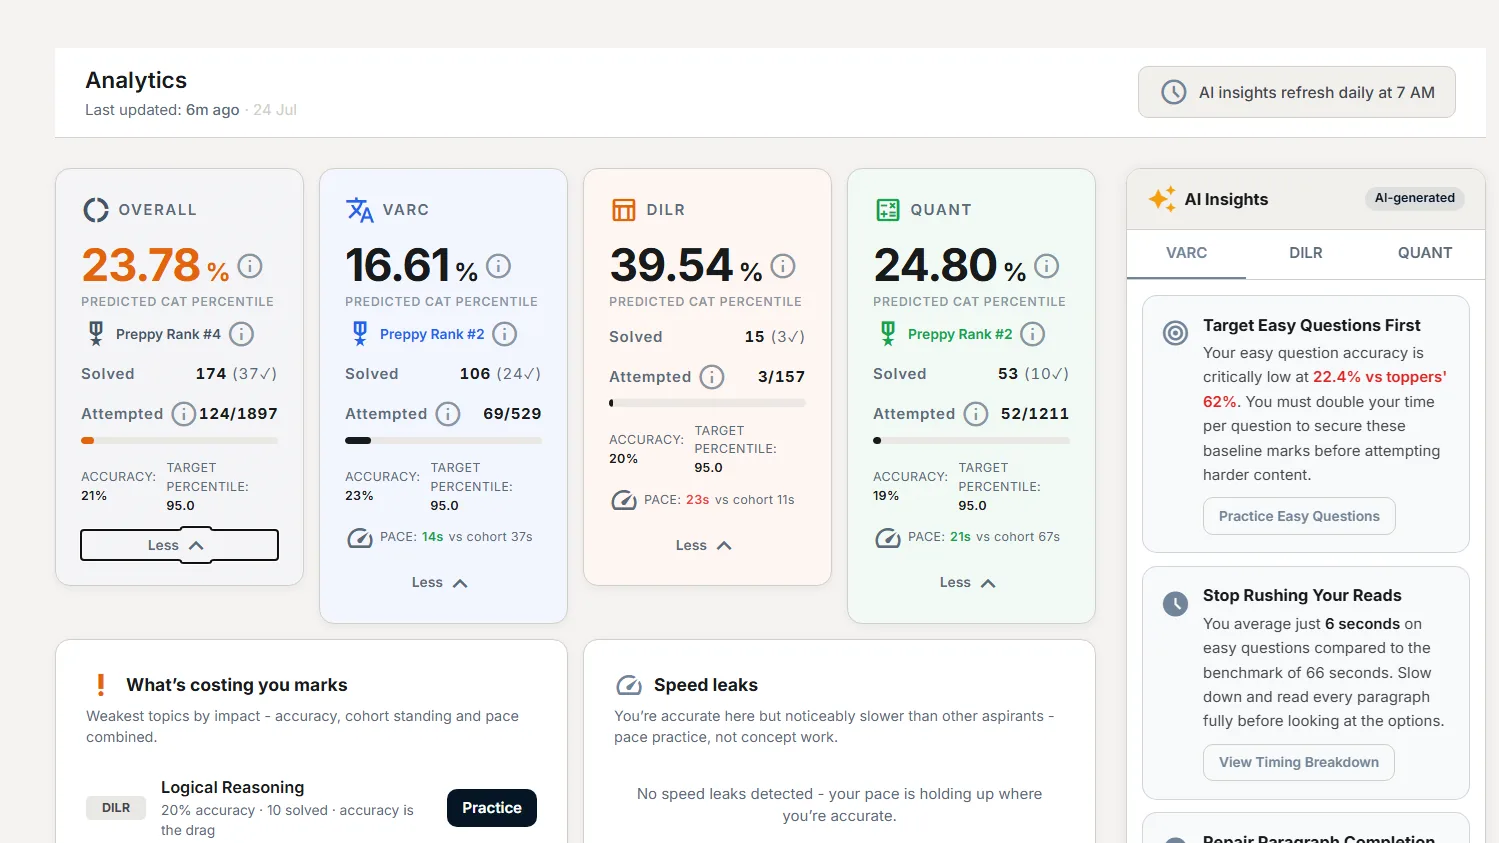Click the Analytics page heading
This screenshot has width=1499, height=843.
pos(136,80)
